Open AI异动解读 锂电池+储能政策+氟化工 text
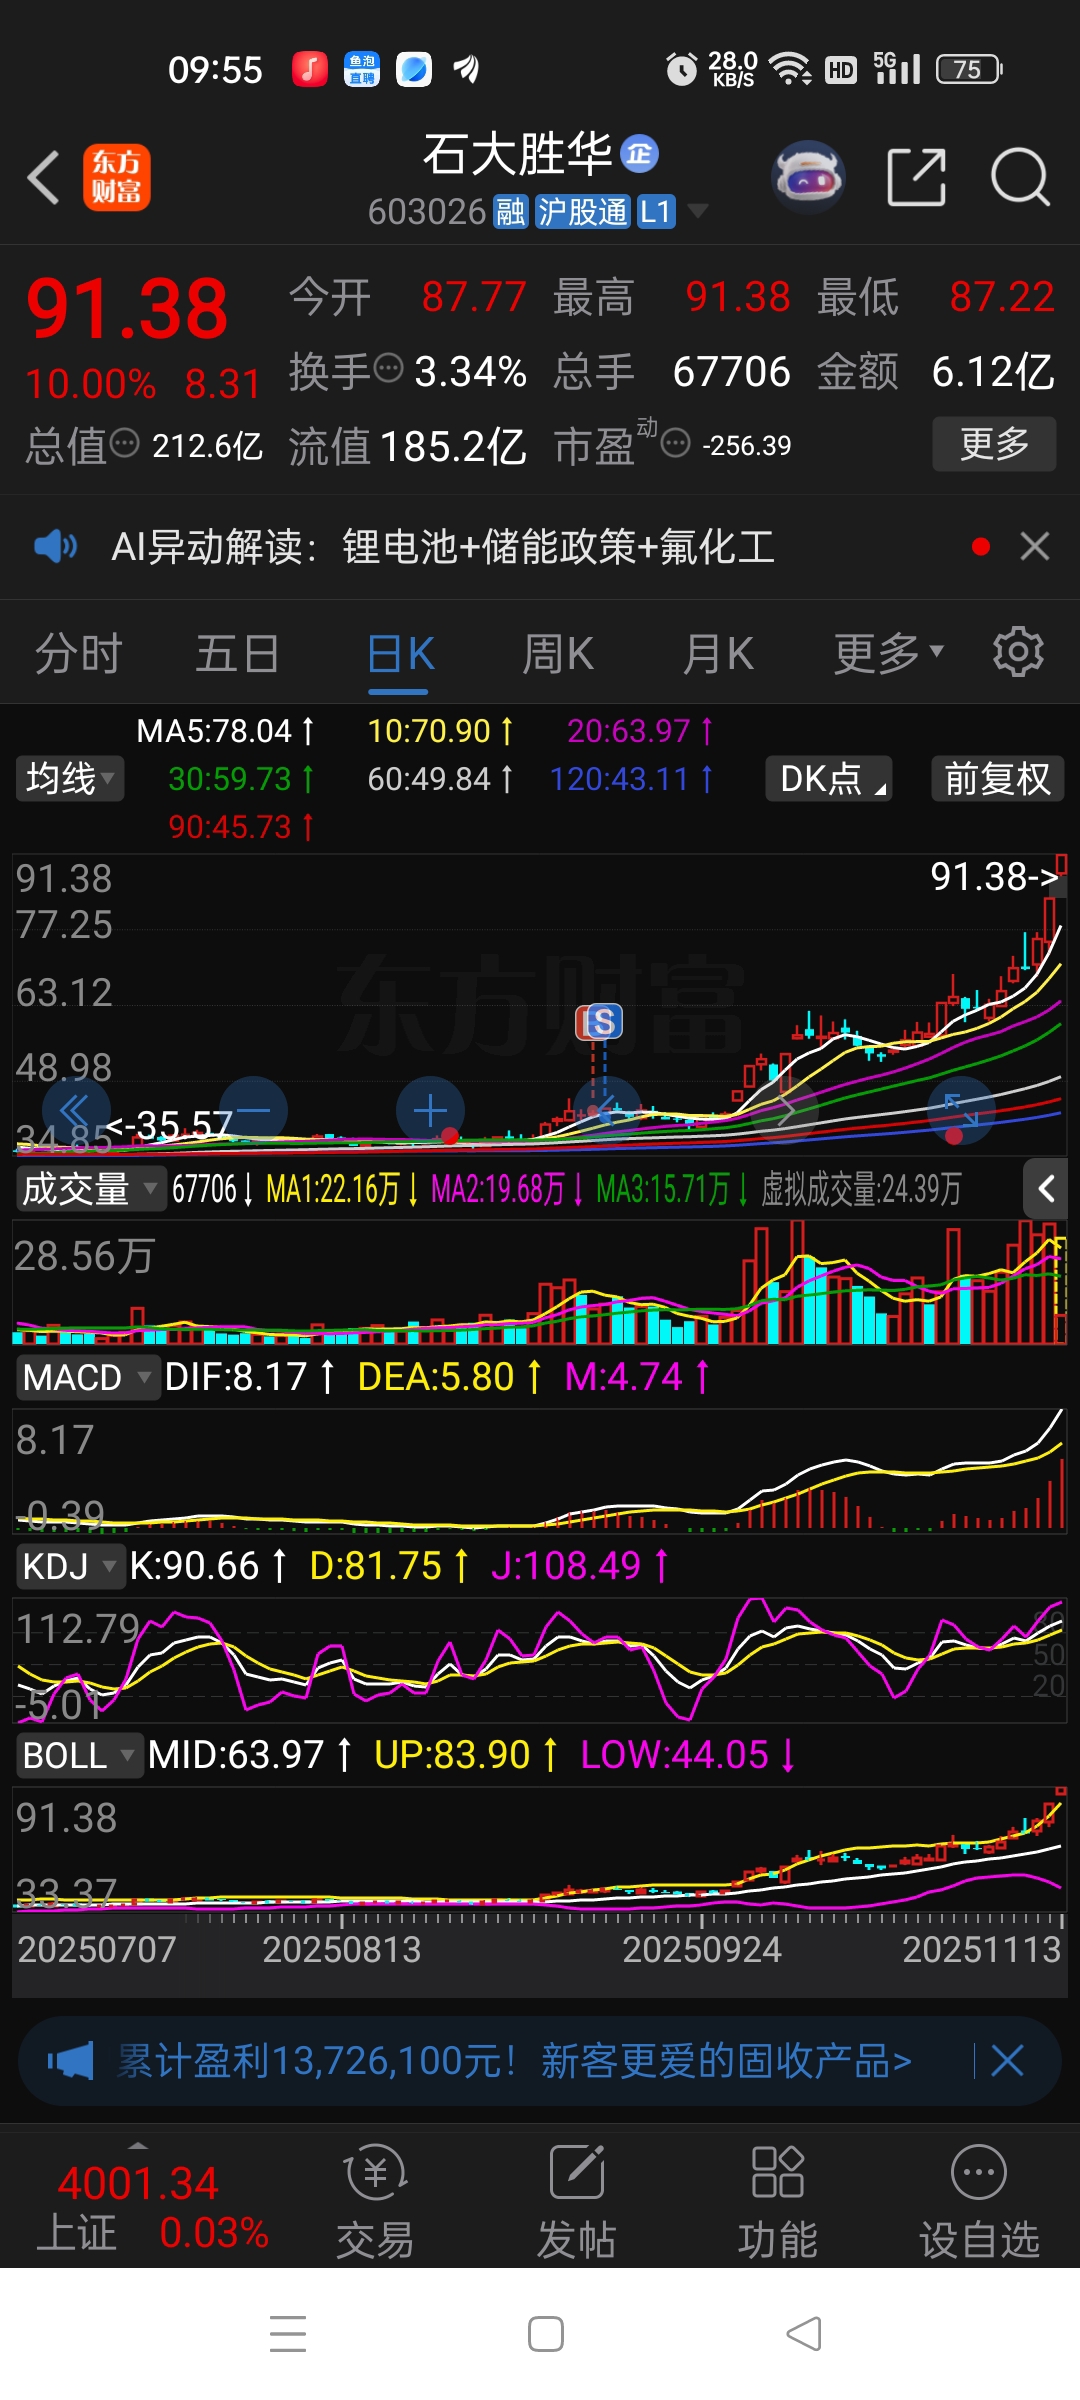This screenshot has height=2400, width=1080. [443, 547]
